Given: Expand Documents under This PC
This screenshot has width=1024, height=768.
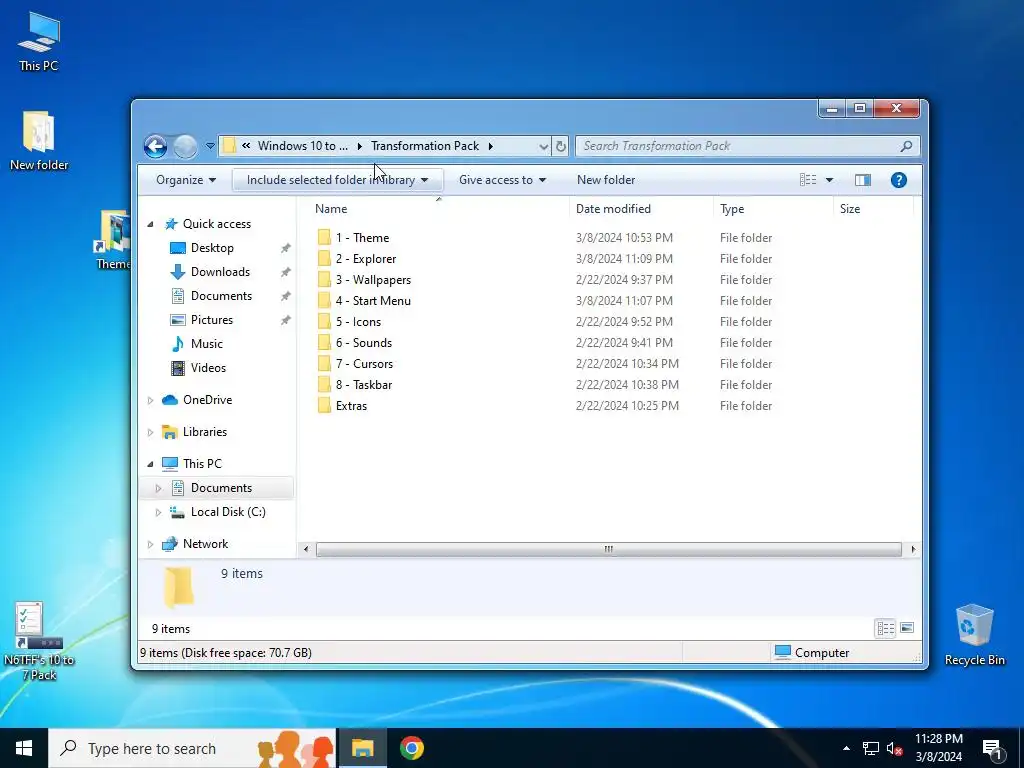Looking at the screenshot, I should tap(158, 488).
